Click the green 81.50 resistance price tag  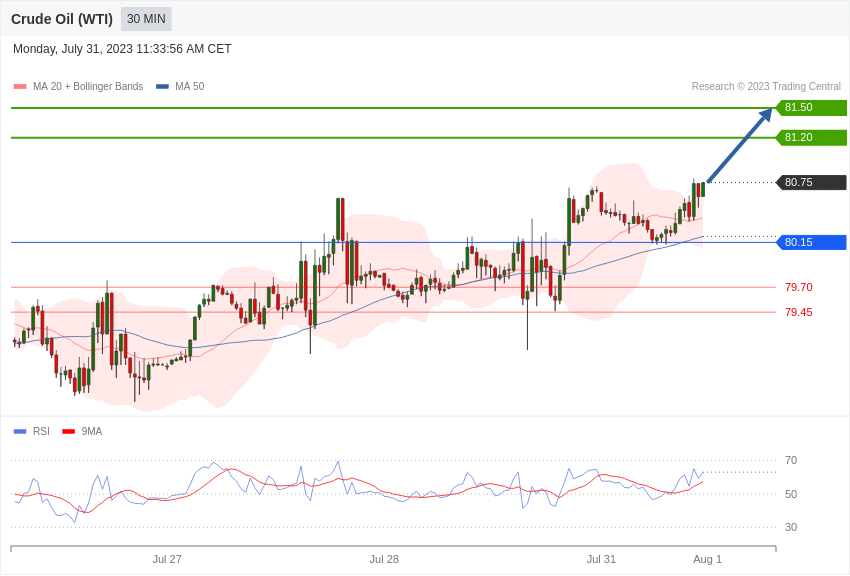tap(812, 107)
